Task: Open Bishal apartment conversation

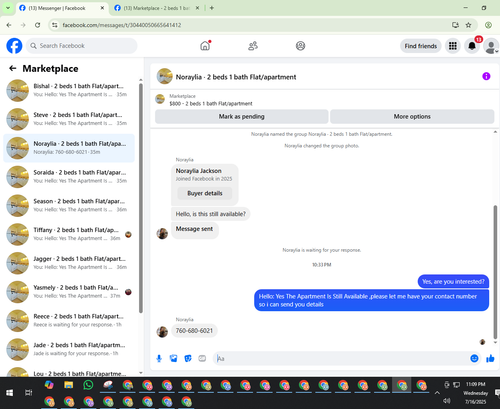Action: coord(69,90)
